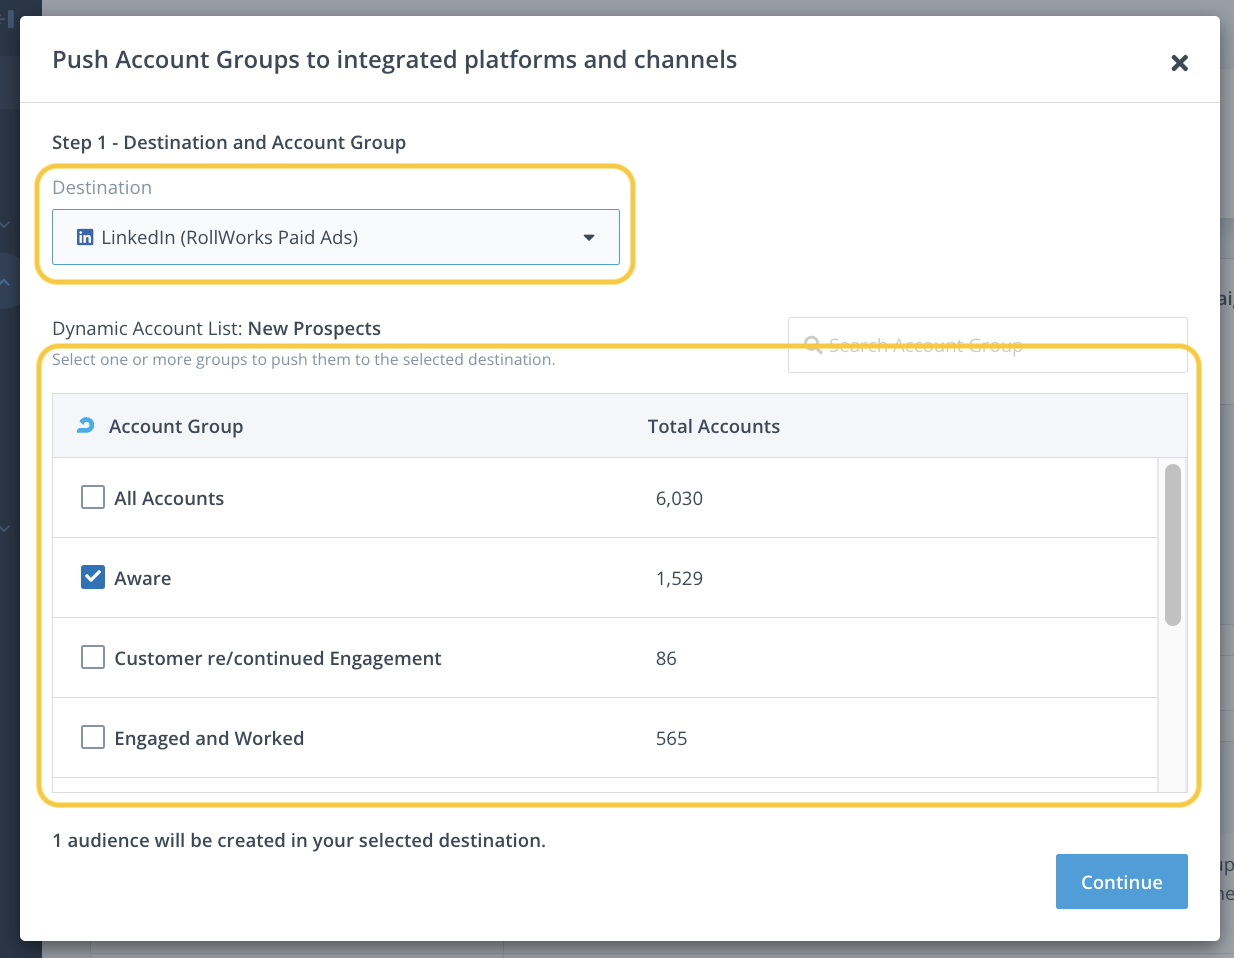Open the Destination combo box showing LinkedIn
The image size is (1234, 958).
(335, 237)
